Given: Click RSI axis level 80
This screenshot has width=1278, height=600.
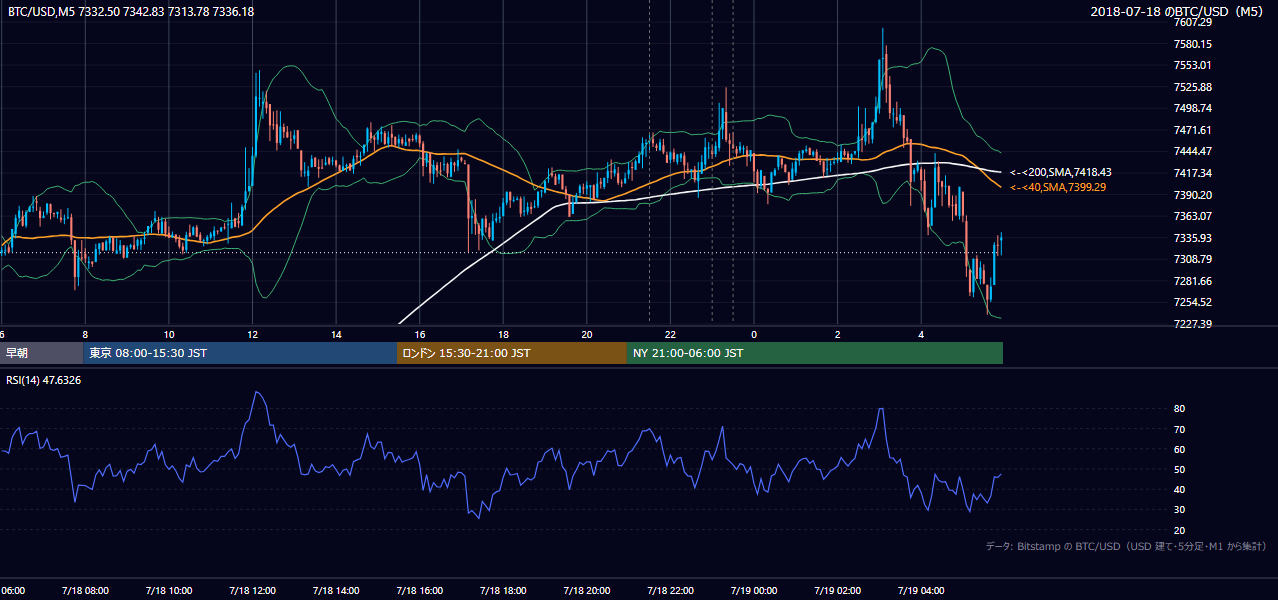Looking at the screenshot, I should click(1179, 409).
